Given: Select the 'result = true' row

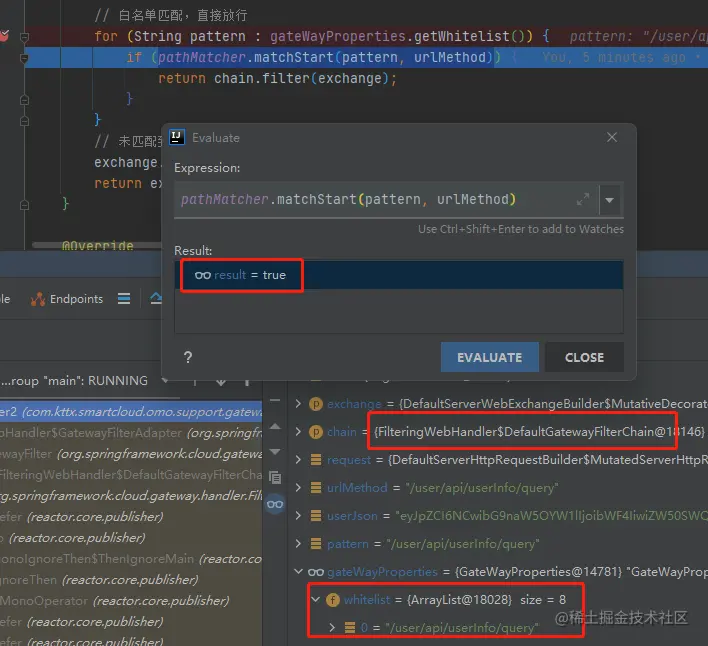Looking at the screenshot, I should click(x=399, y=275).
